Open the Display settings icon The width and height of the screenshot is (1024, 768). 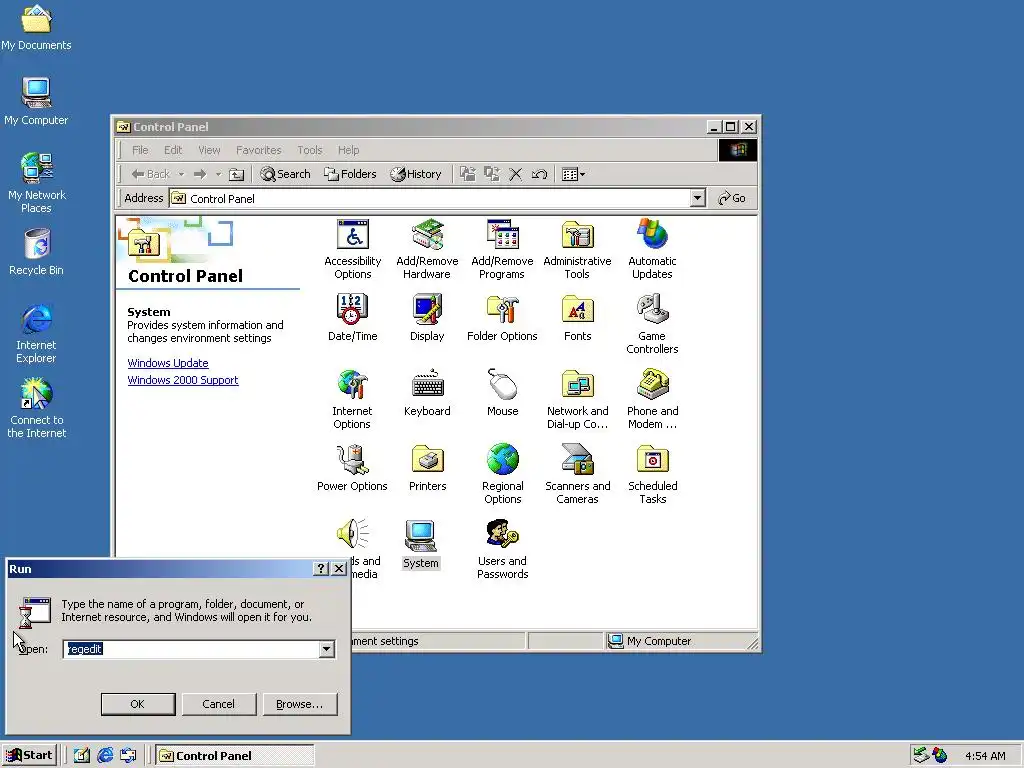tap(427, 318)
